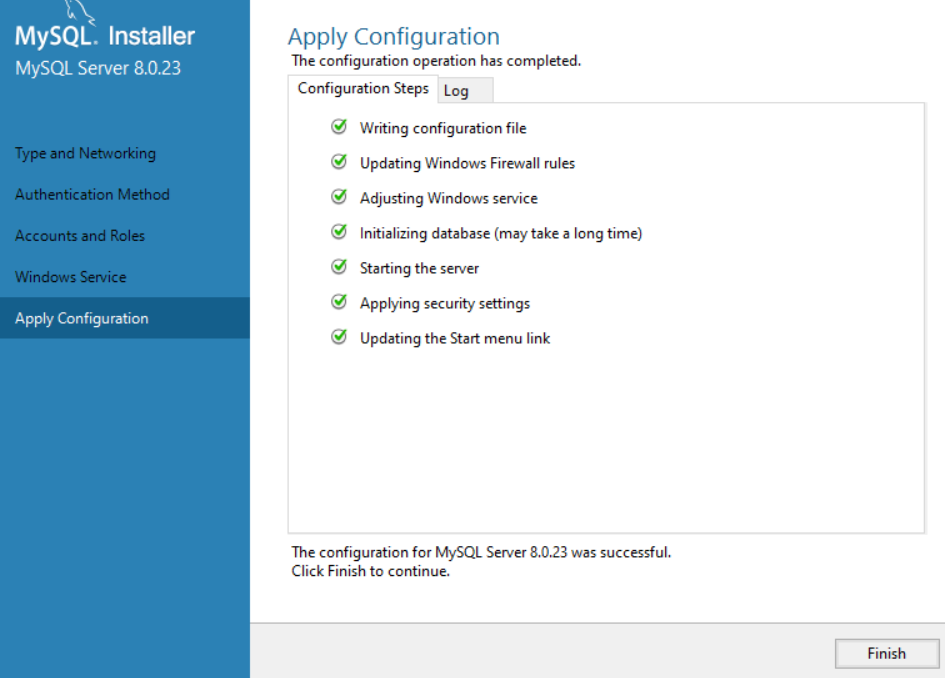Switch to the Log tab

click(x=465, y=90)
